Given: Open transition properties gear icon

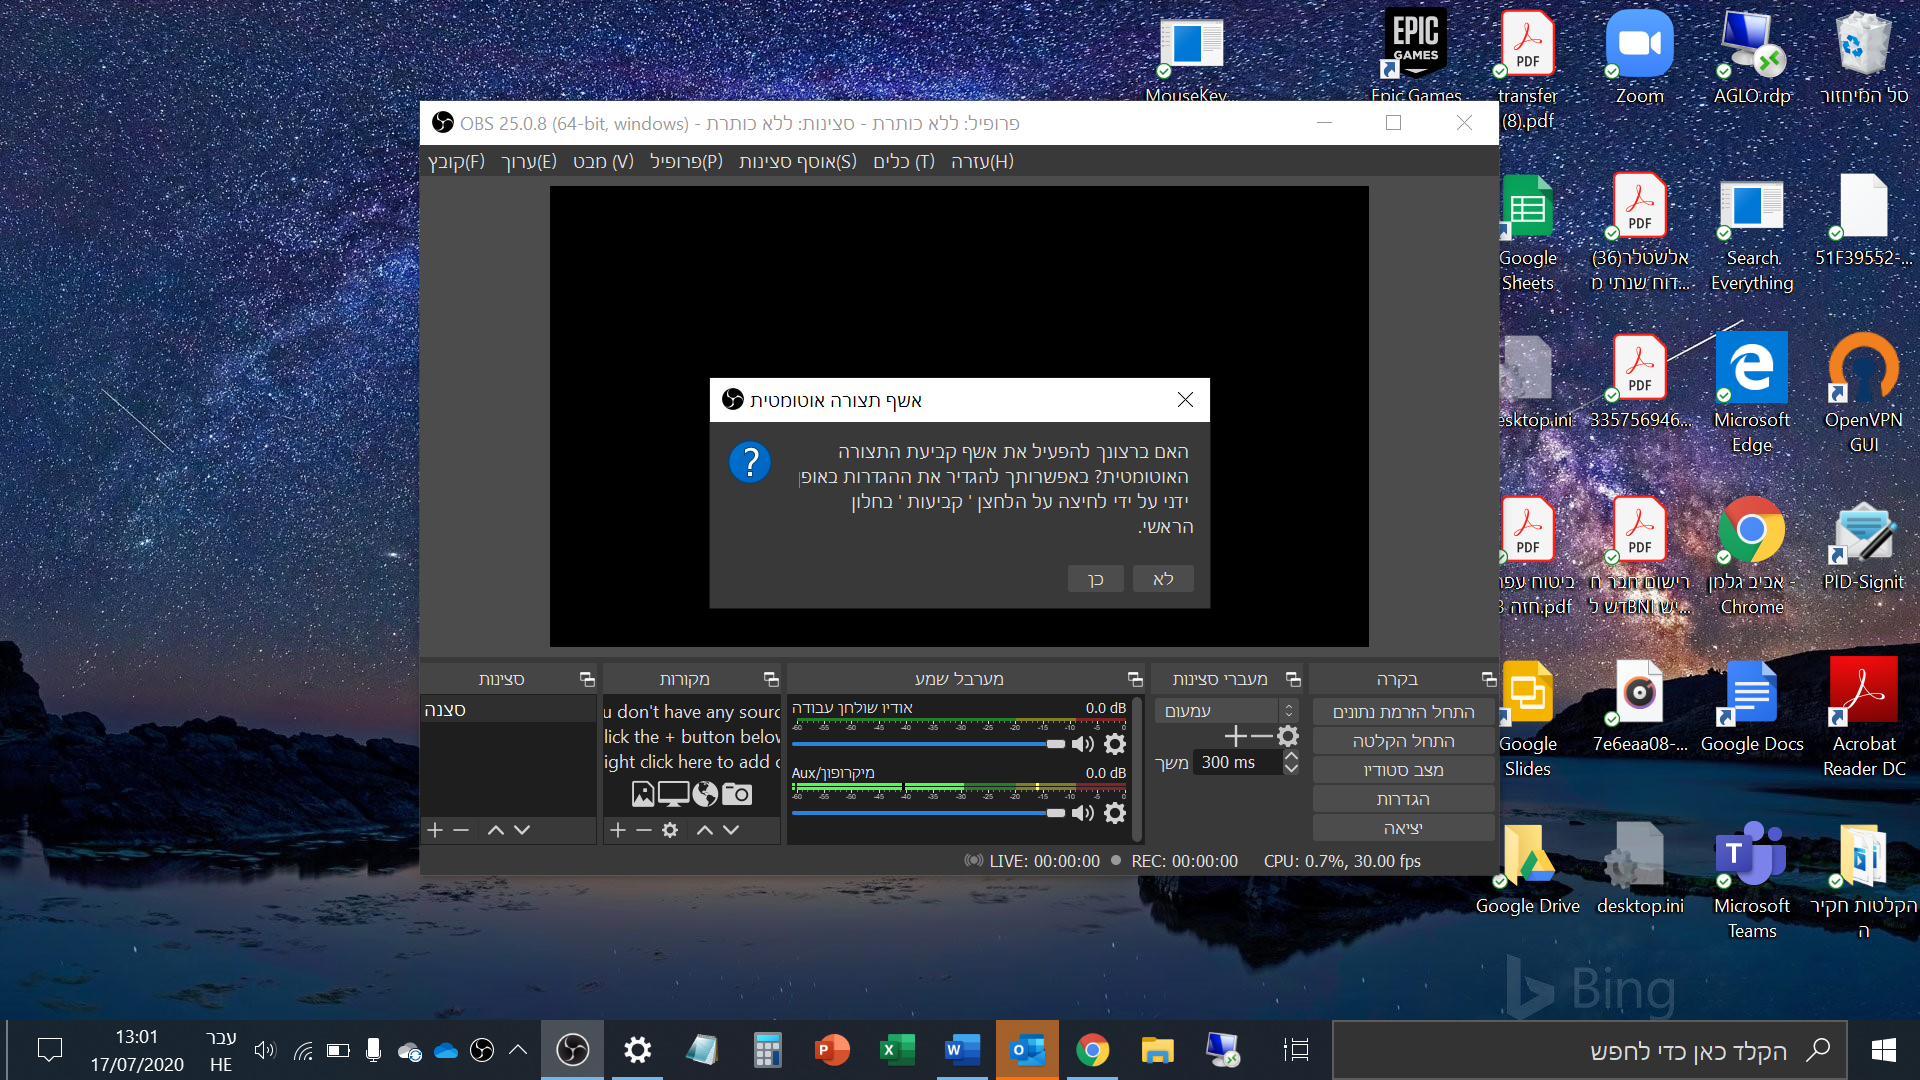Looking at the screenshot, I should click(x=1288, y=737).
